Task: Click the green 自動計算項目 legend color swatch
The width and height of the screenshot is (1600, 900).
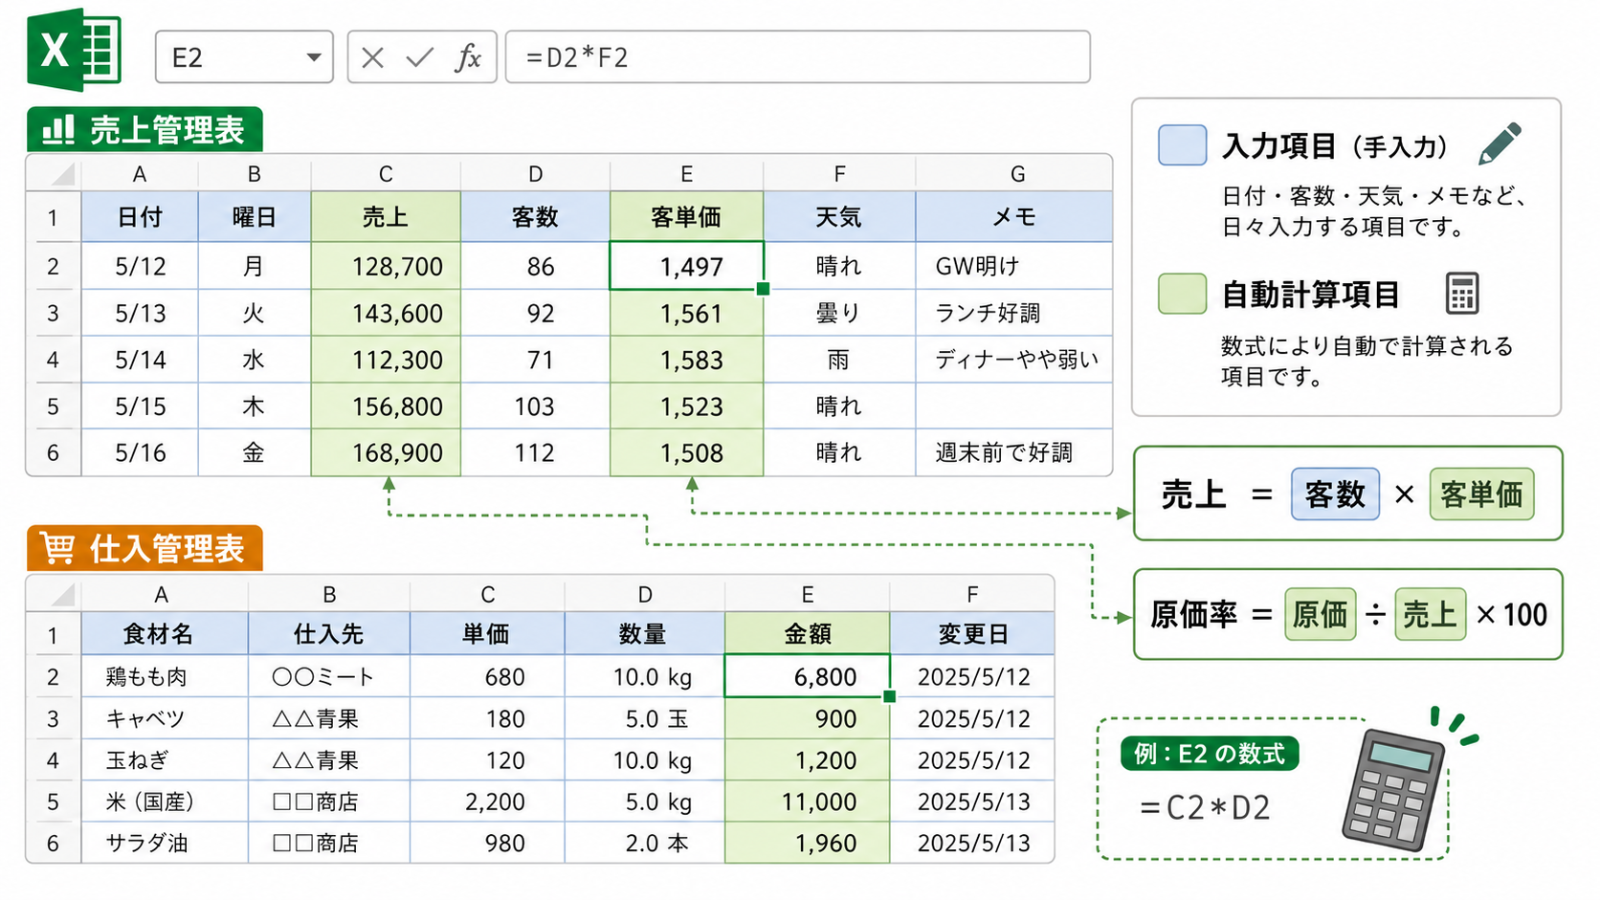Action: point(1182,294)
